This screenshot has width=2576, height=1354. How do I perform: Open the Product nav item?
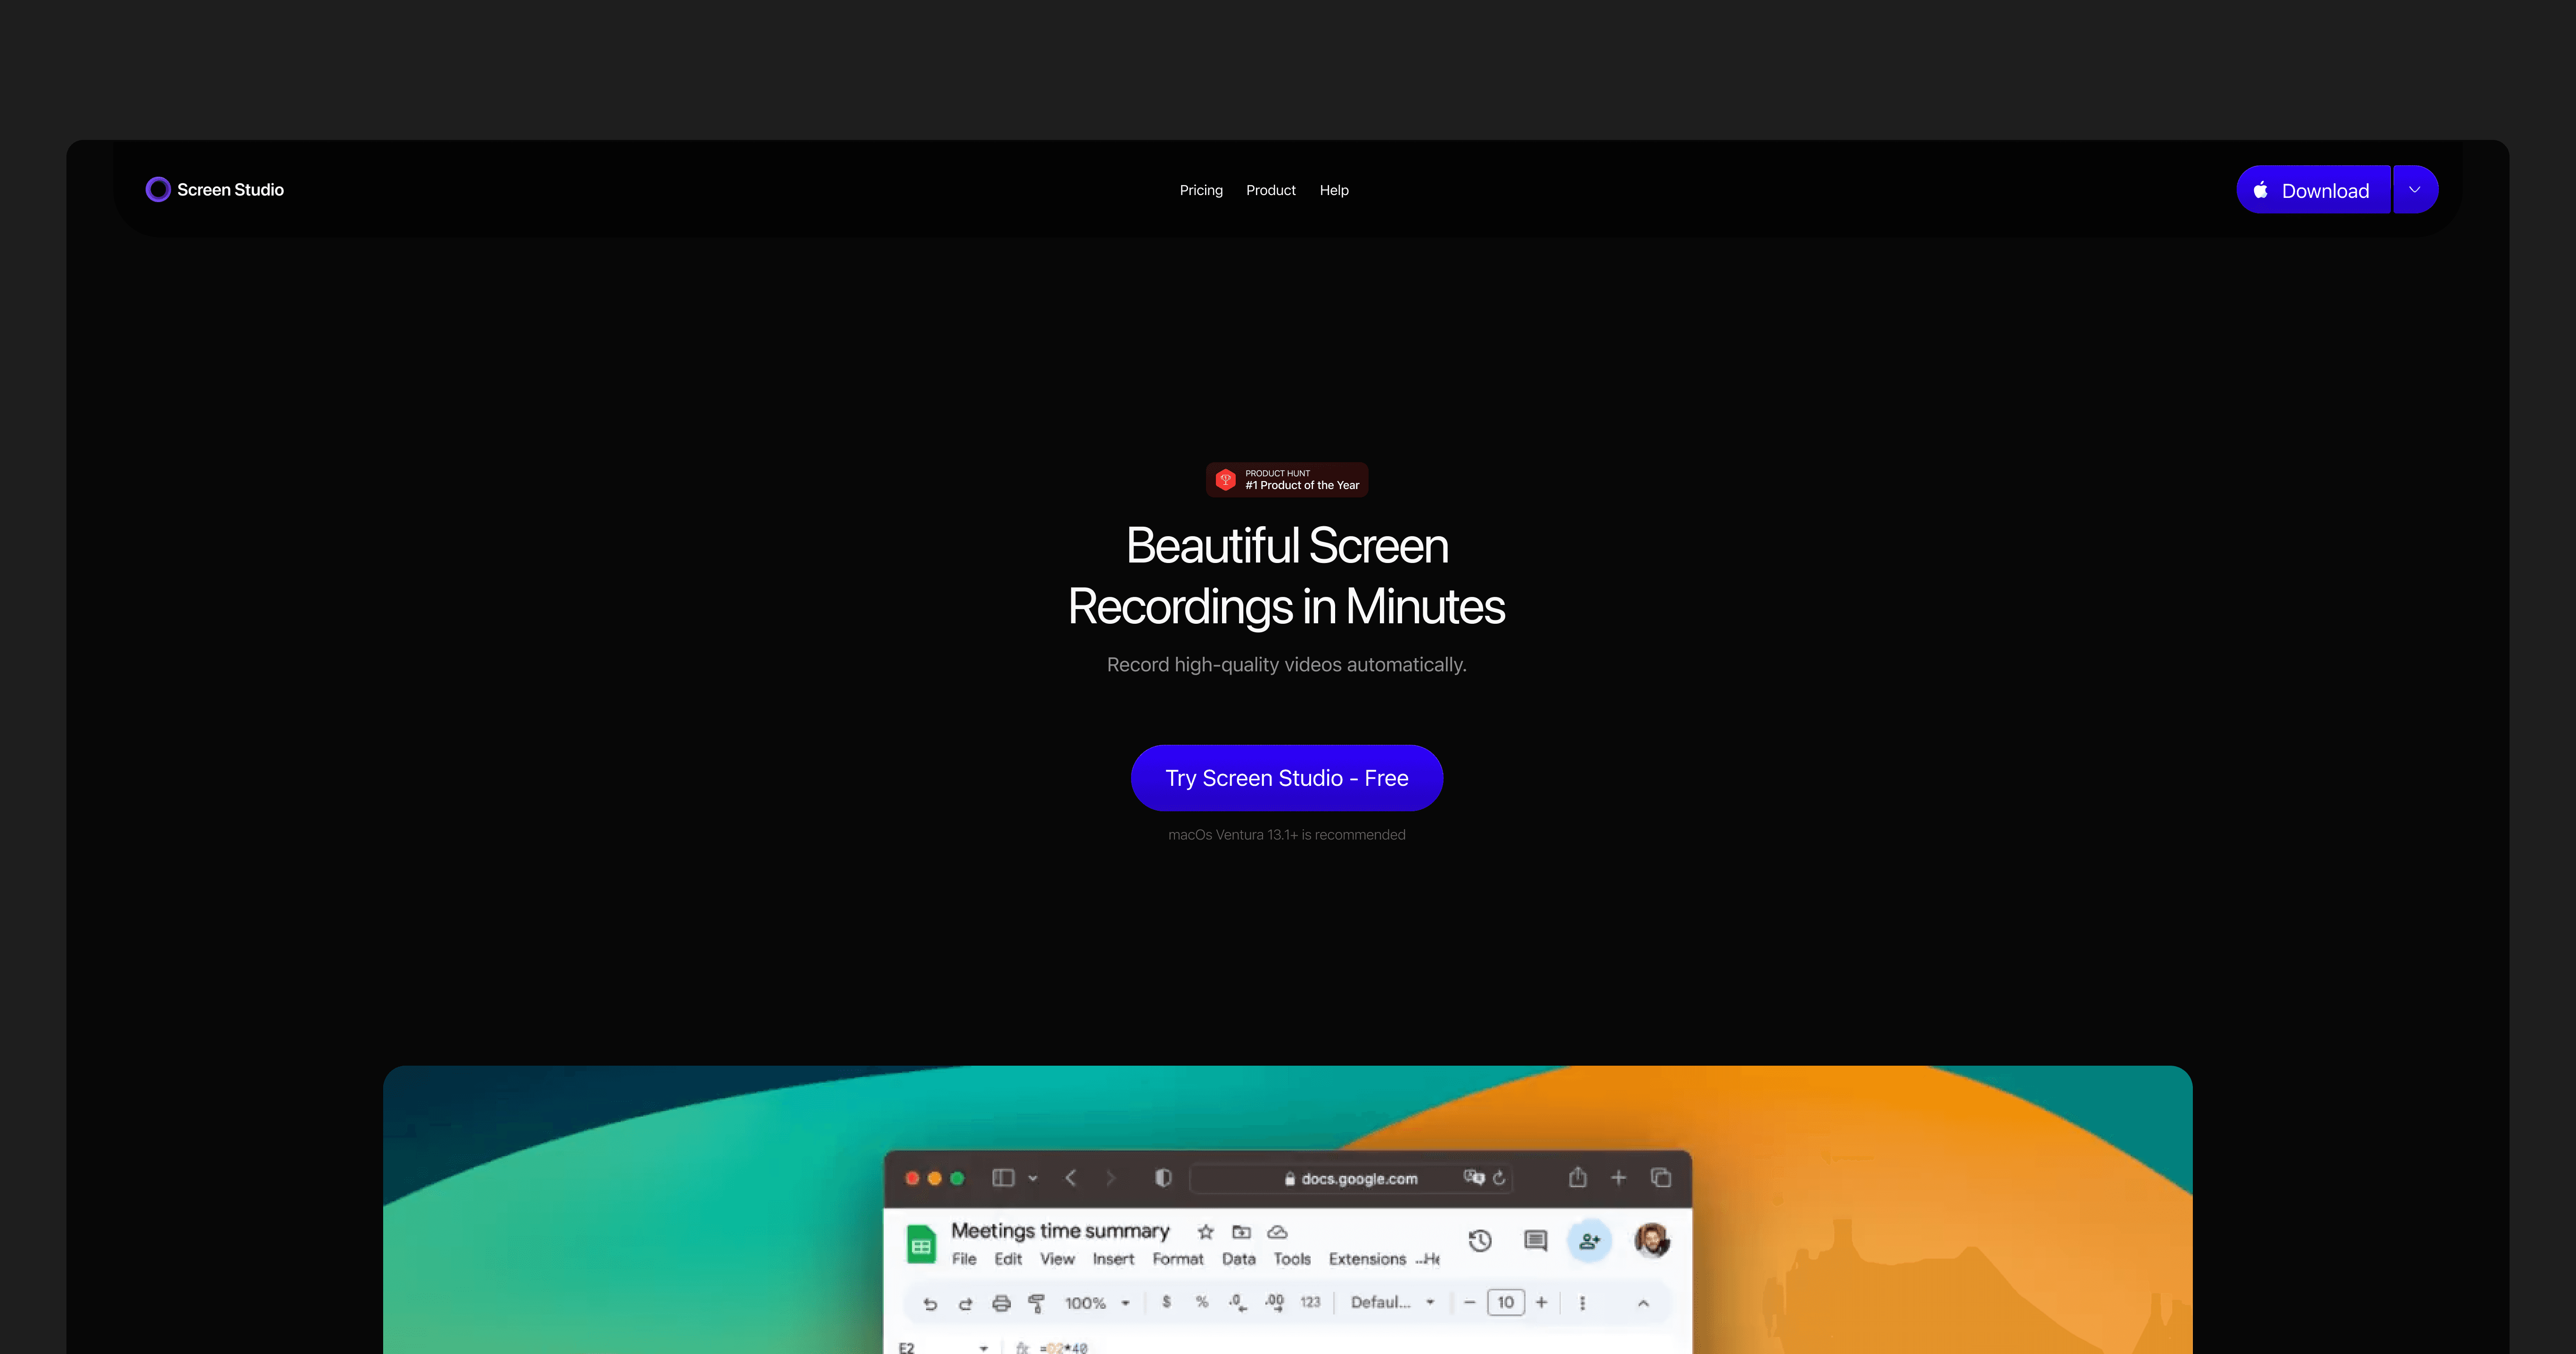point(1271,190)
